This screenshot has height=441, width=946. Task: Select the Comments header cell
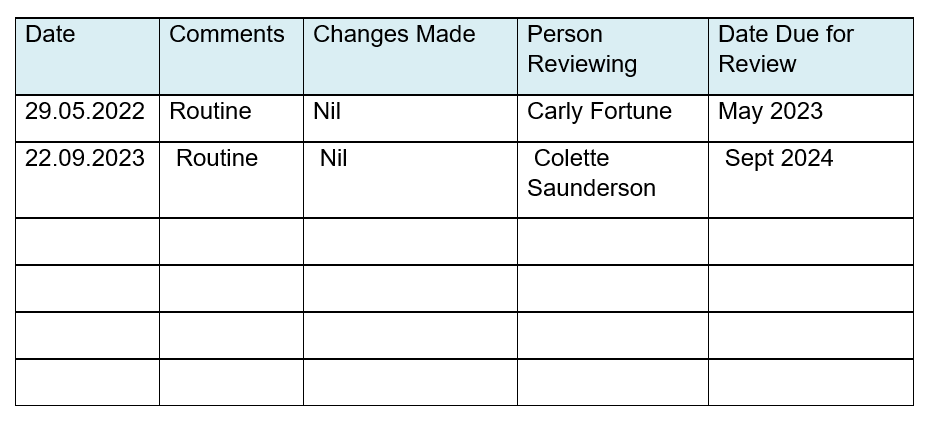point(231,56)
